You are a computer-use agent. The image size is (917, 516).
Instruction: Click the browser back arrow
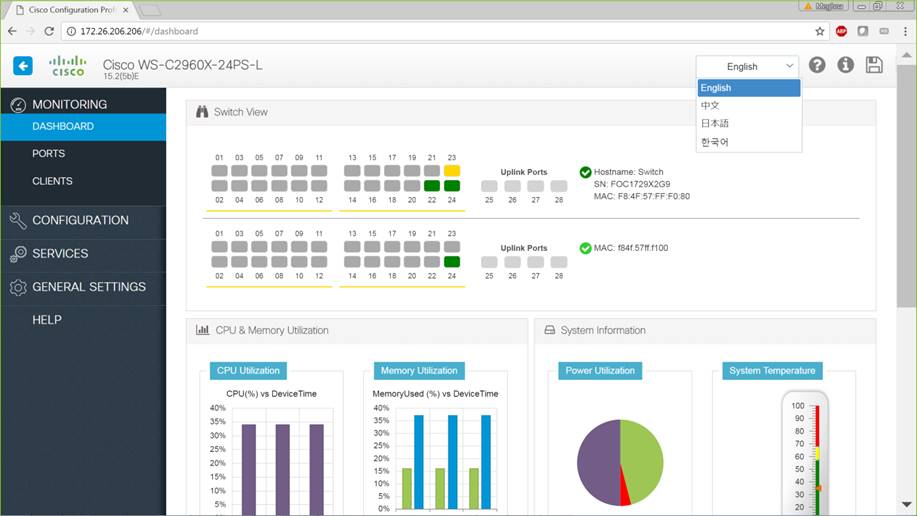(x=12, y=32)
